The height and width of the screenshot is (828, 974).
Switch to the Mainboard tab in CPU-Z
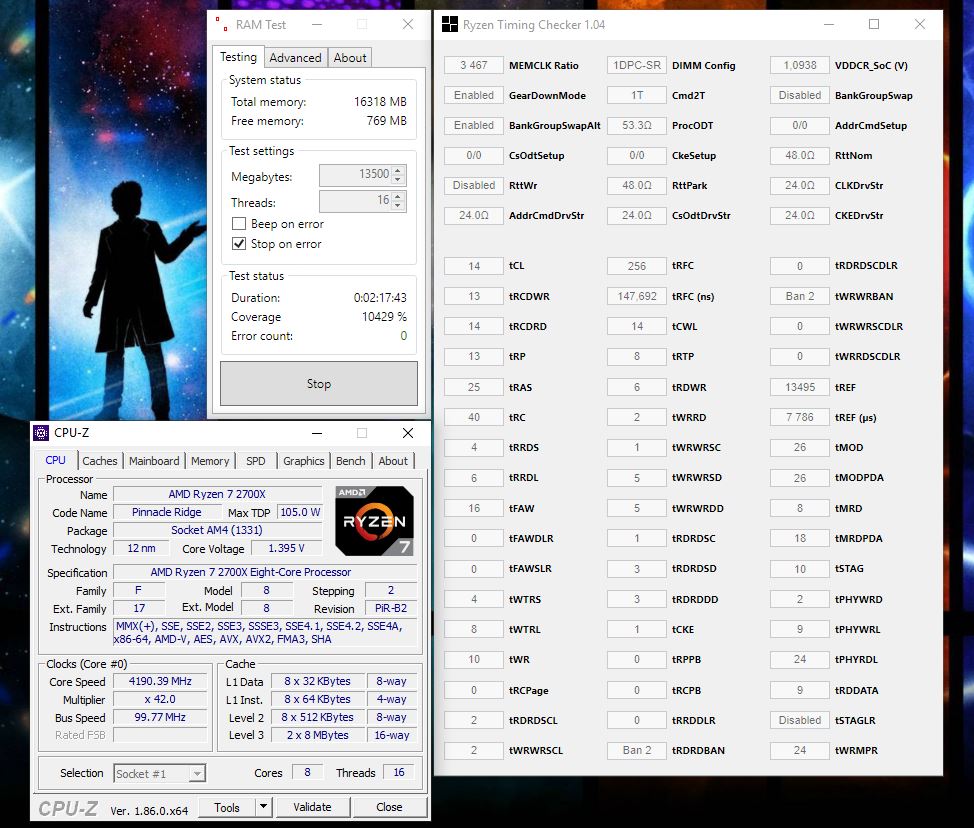(x=154, y=461)
